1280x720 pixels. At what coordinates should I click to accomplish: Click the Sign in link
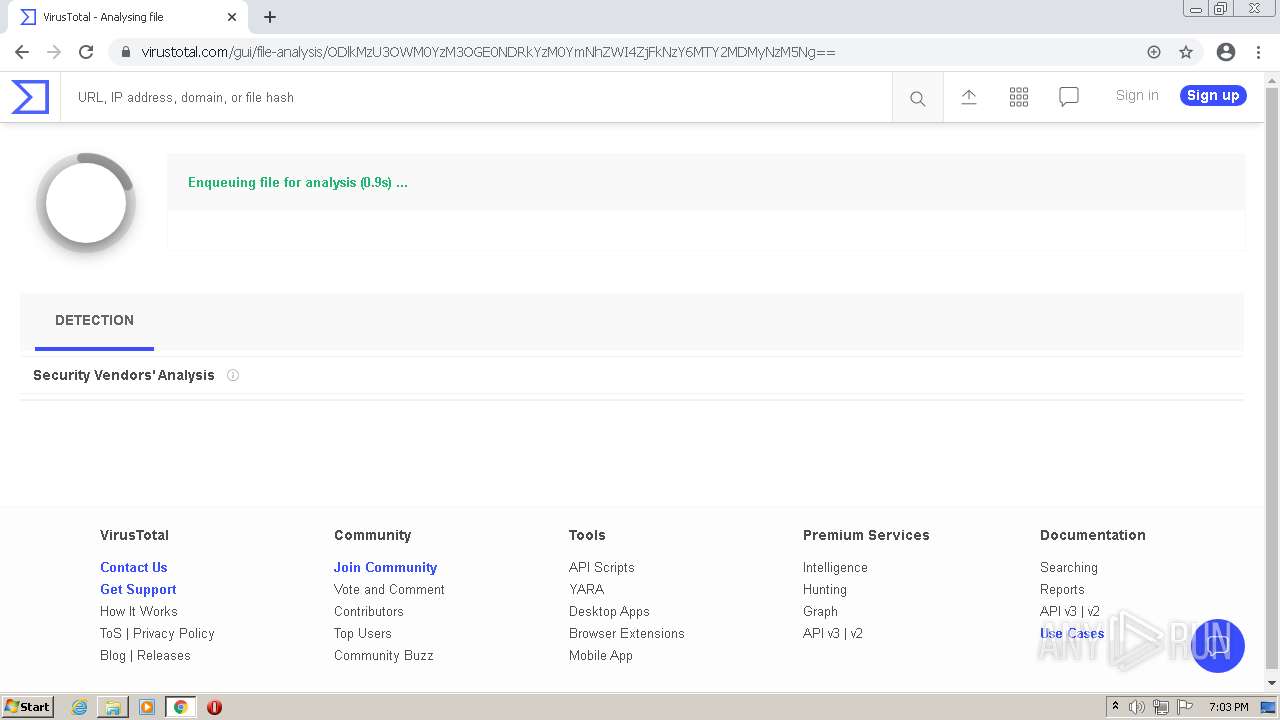point(1137,96)
